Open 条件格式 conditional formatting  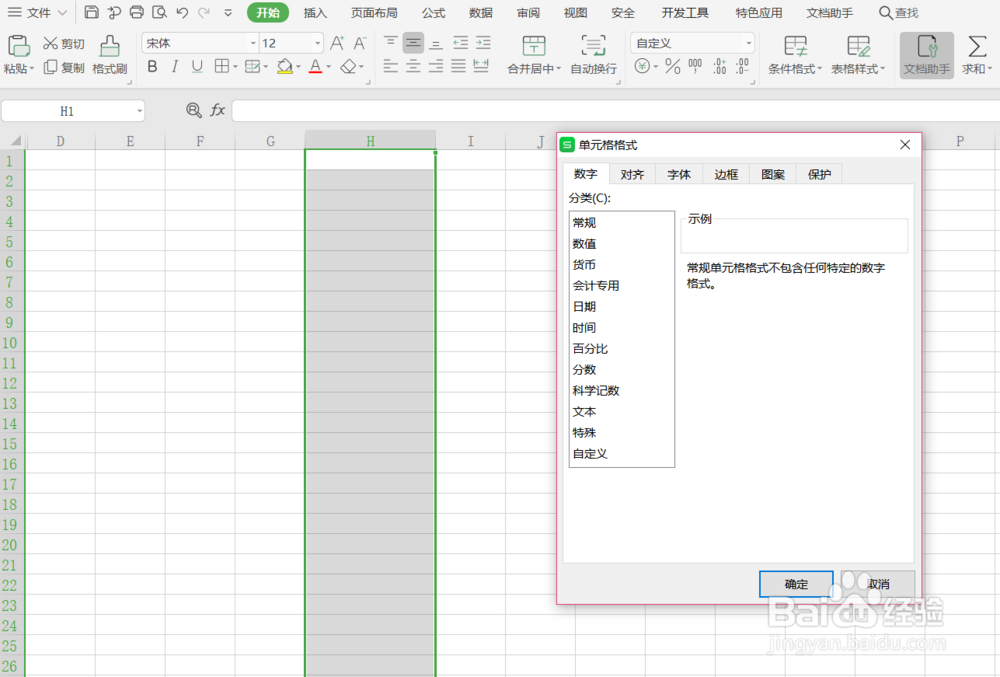click(794, 55)
